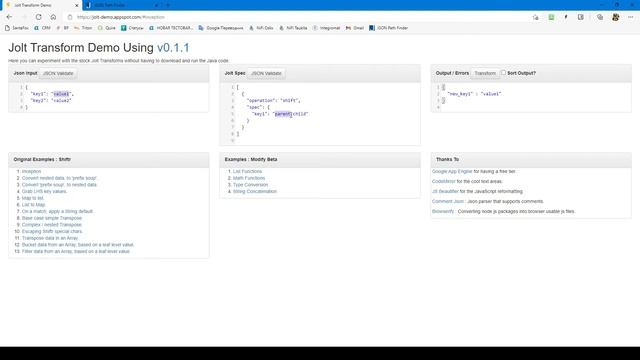This screenshot has height=360, width=640.
Task: Switch to the Jolt Transform Demo tab
Action: (x=41, y=5)
